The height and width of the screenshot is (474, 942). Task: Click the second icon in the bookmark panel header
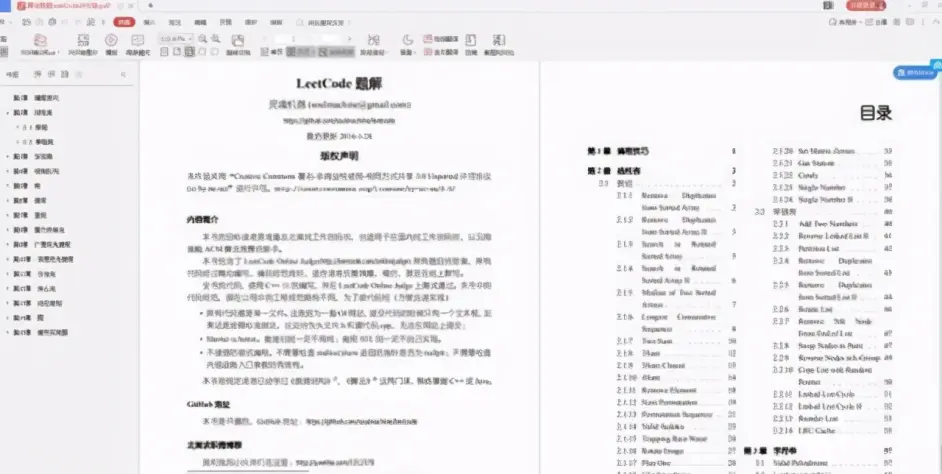[x=52, y=74]
